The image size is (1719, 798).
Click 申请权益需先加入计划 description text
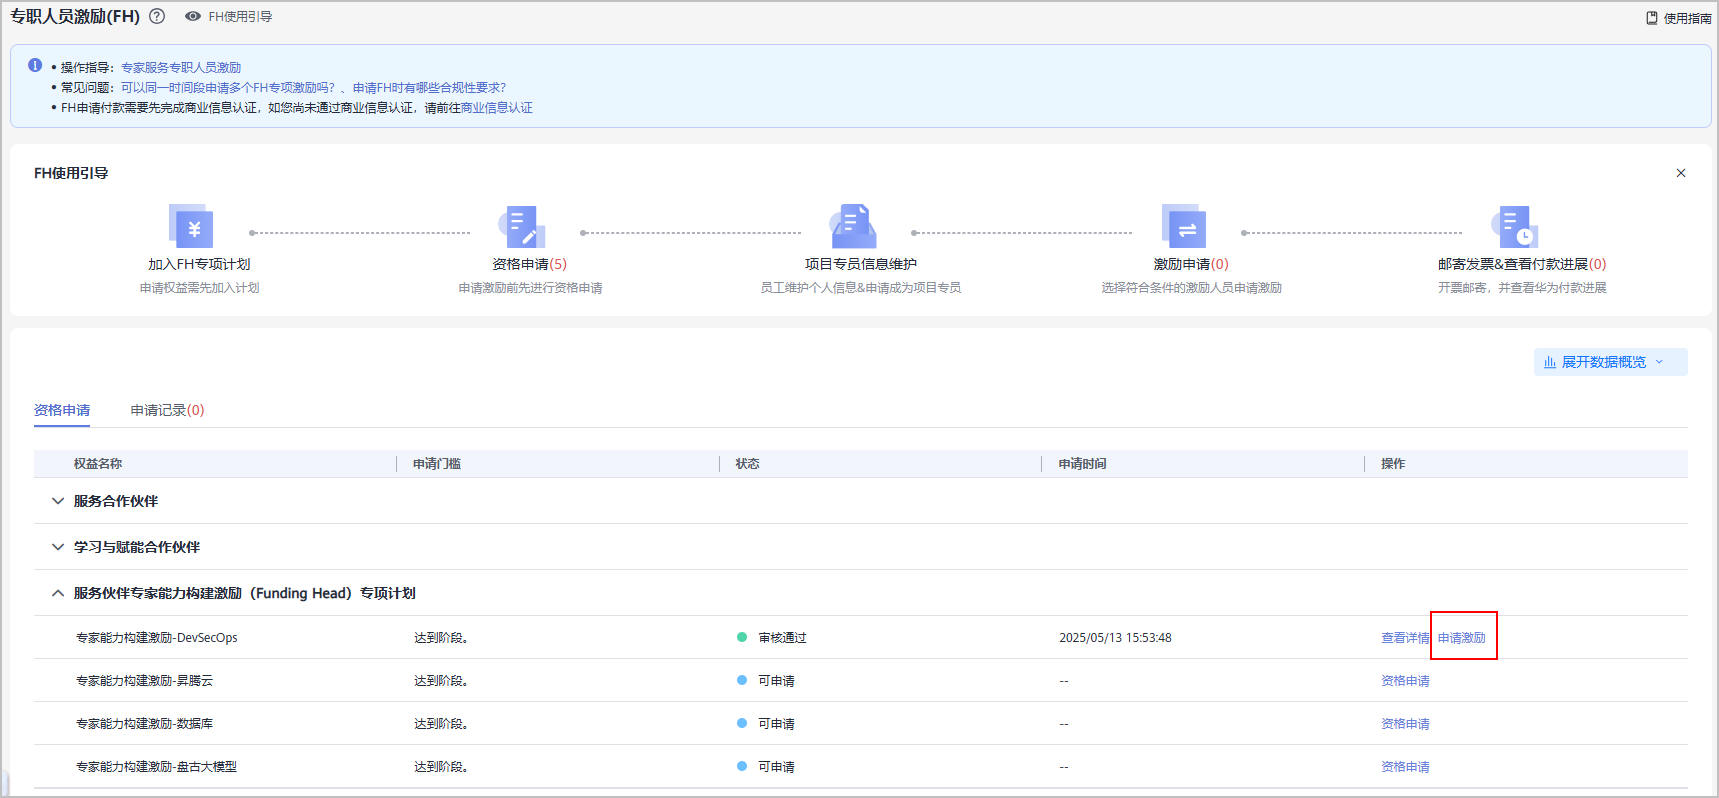point(199,288)
